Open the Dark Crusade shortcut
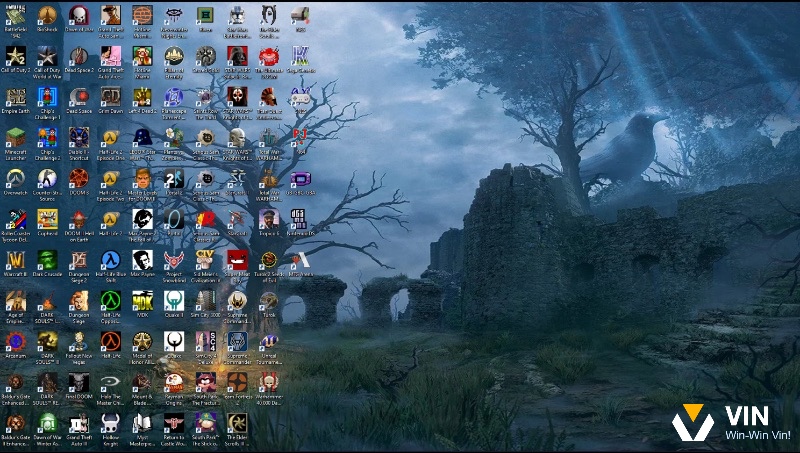800x453 pixels. [x=47, y=260]
